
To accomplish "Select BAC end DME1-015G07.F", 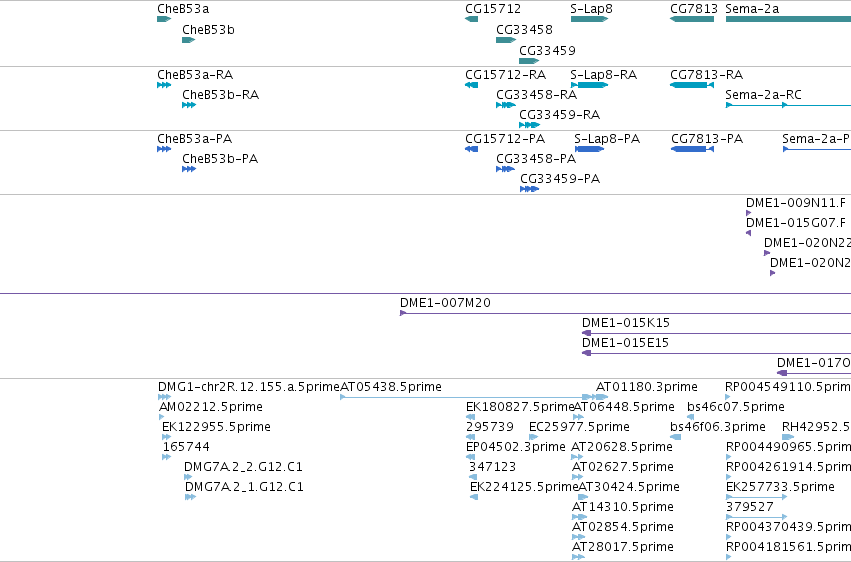I will pyautogui.click(x=796, y=223).
